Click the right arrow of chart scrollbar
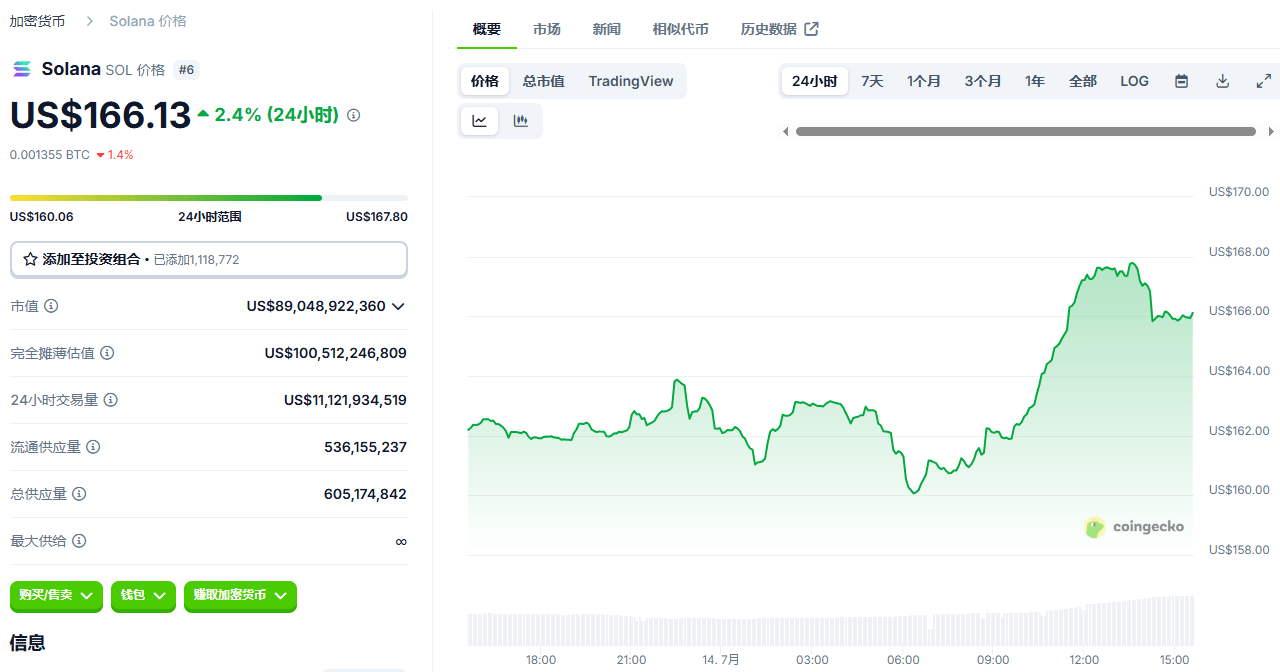 [x=1271, y=131]
